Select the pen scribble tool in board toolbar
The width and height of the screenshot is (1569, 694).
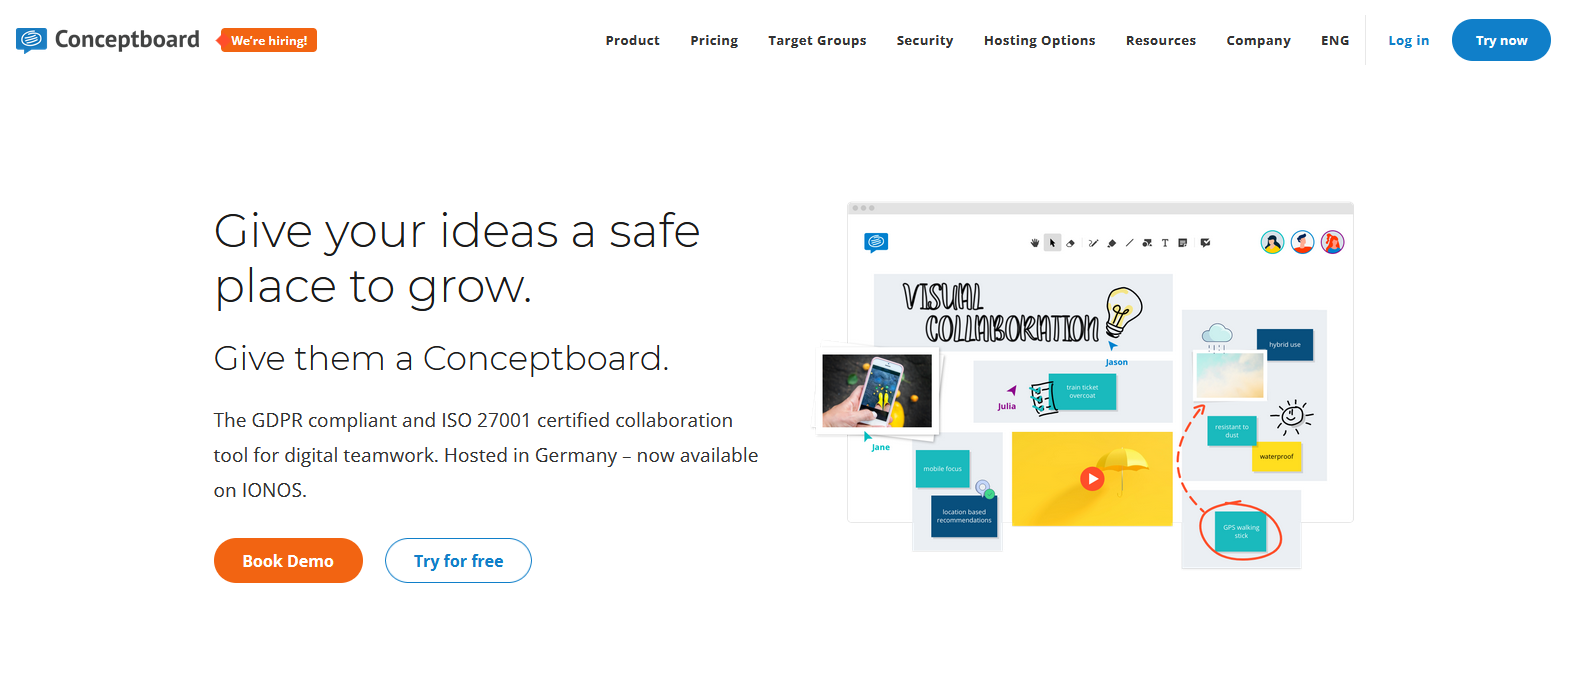[x=1093, y=243]
